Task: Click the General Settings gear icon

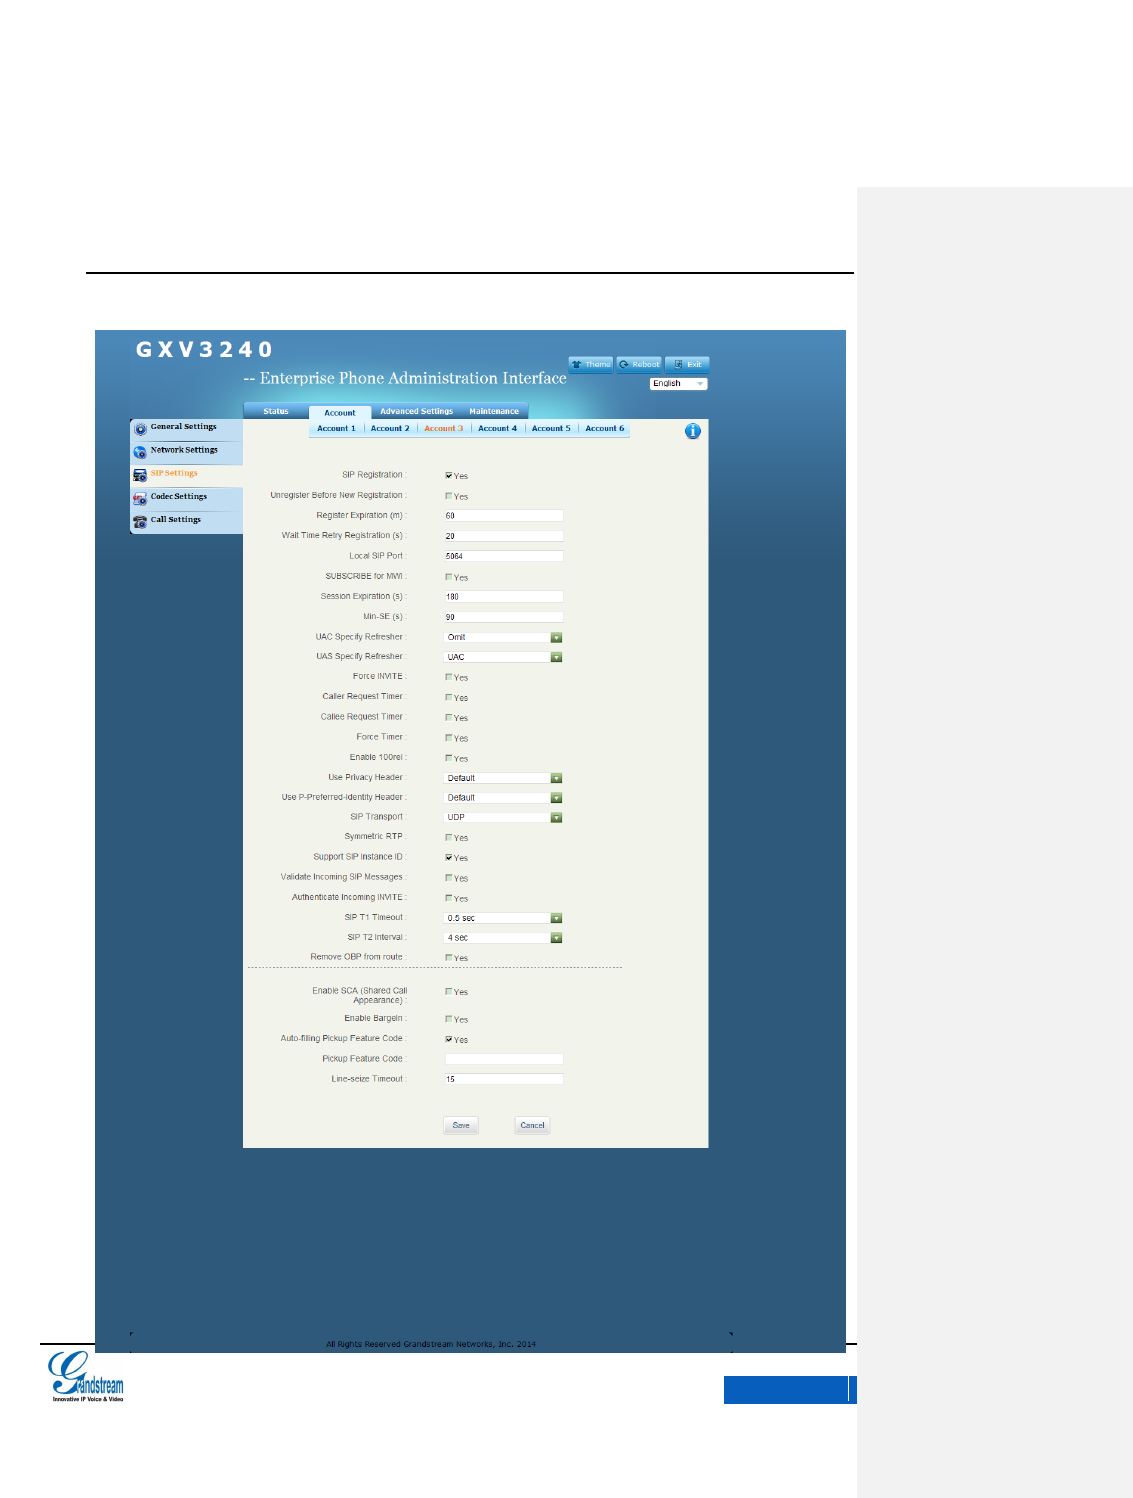Action: pyautogui.click(x=140, y=429)
